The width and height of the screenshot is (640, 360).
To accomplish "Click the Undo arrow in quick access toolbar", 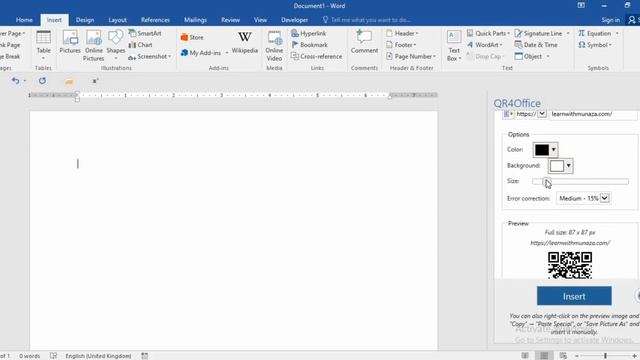I will pos(16,81).
